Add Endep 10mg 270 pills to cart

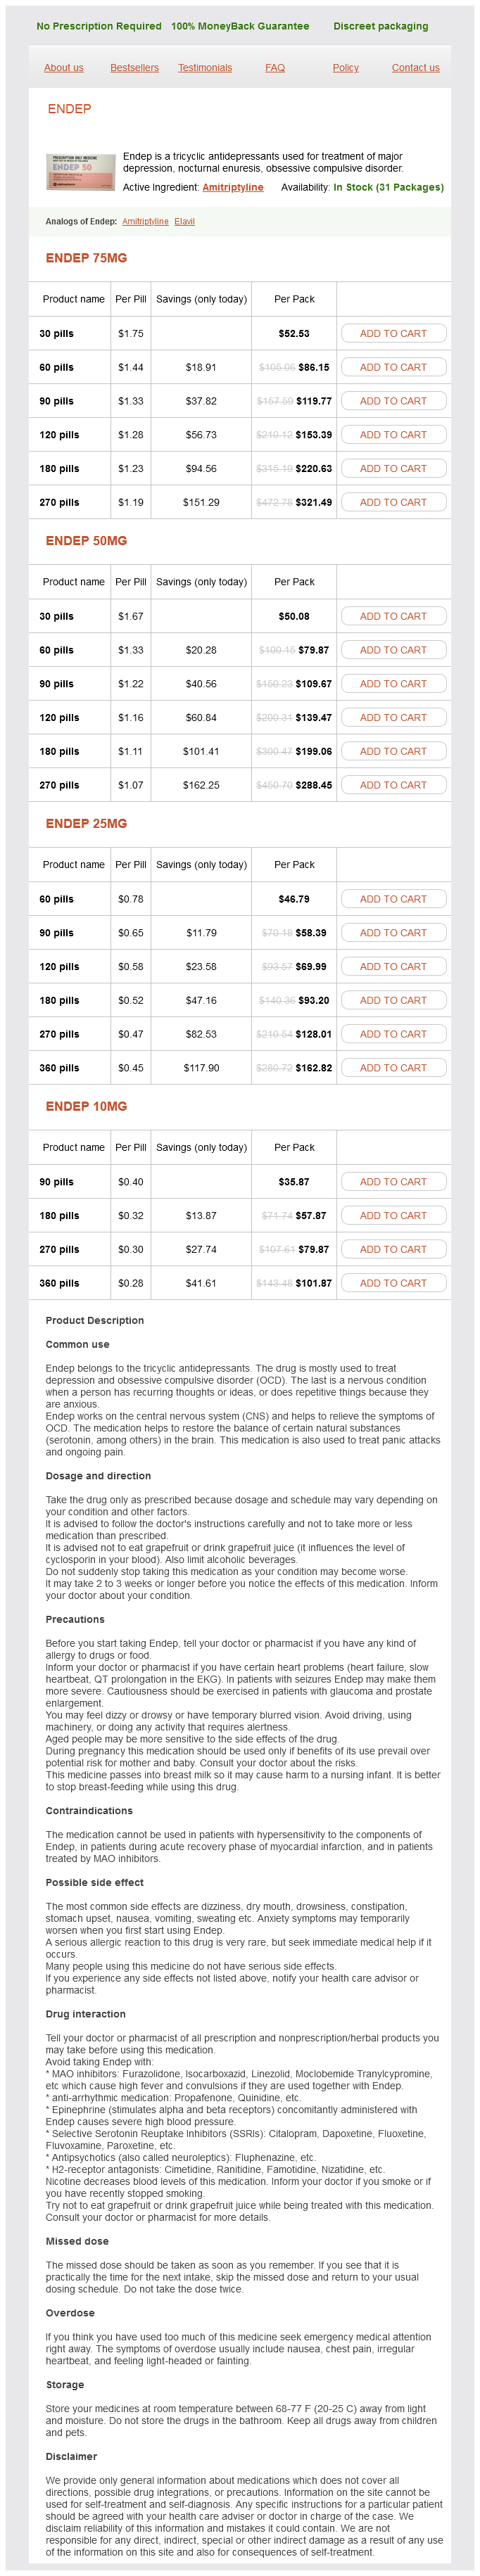393,1249
